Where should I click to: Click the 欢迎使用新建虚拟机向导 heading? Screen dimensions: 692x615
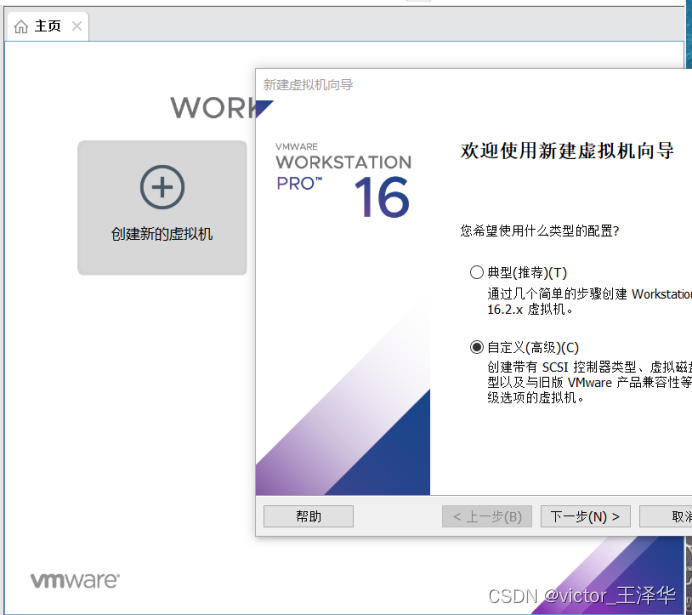567,150
